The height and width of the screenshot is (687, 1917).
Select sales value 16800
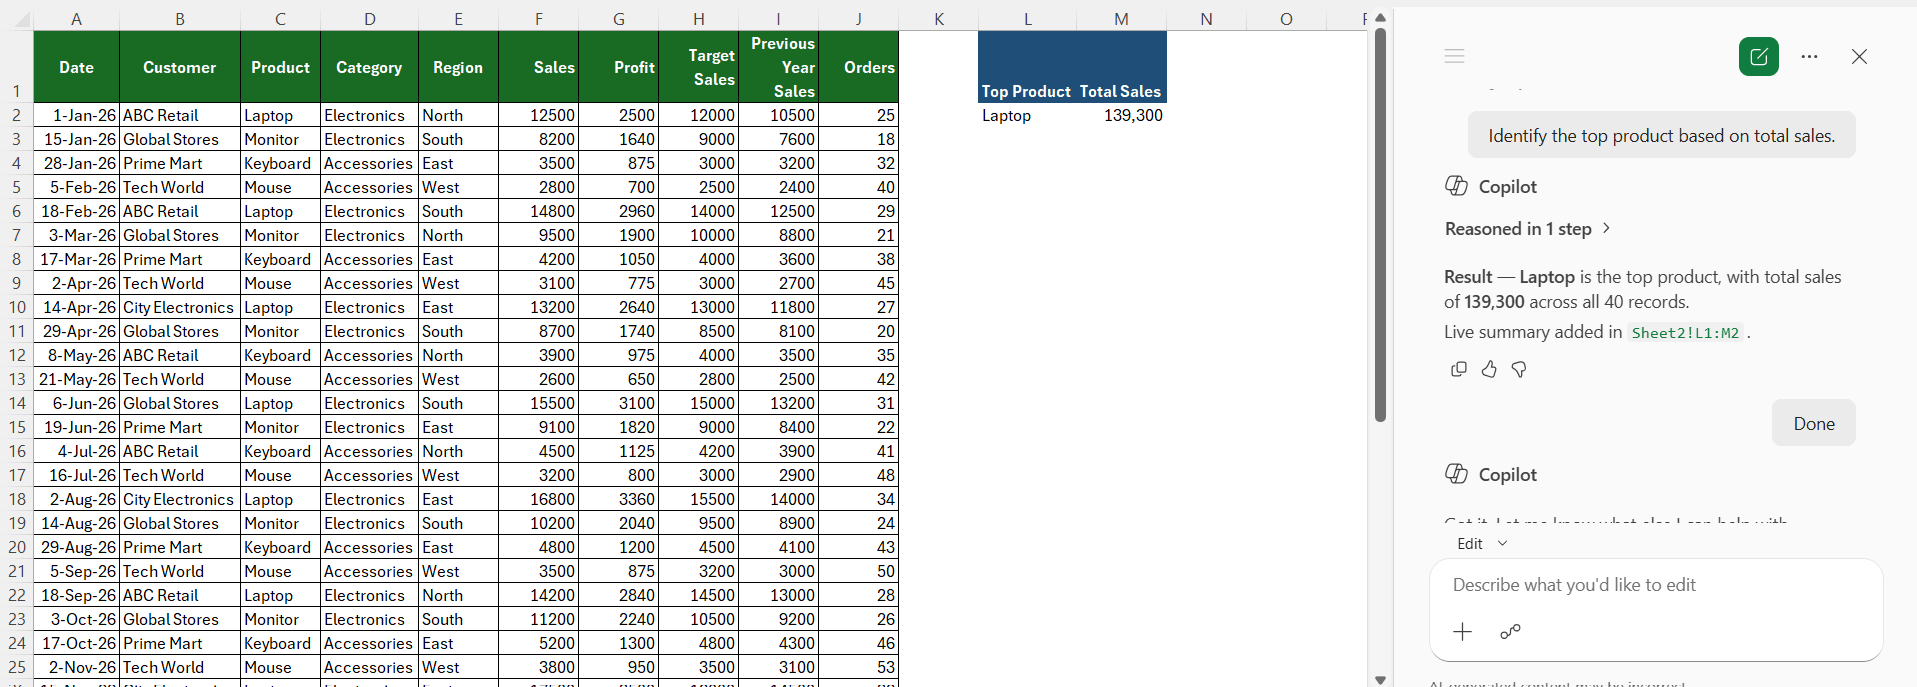538,499
